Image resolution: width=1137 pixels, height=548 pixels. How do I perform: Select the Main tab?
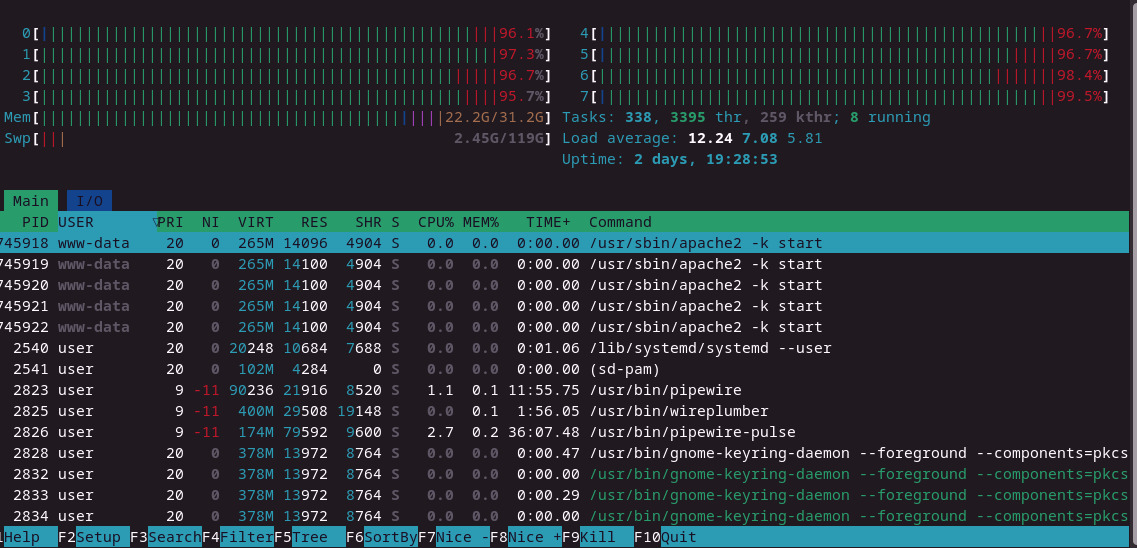click(31, 201)
